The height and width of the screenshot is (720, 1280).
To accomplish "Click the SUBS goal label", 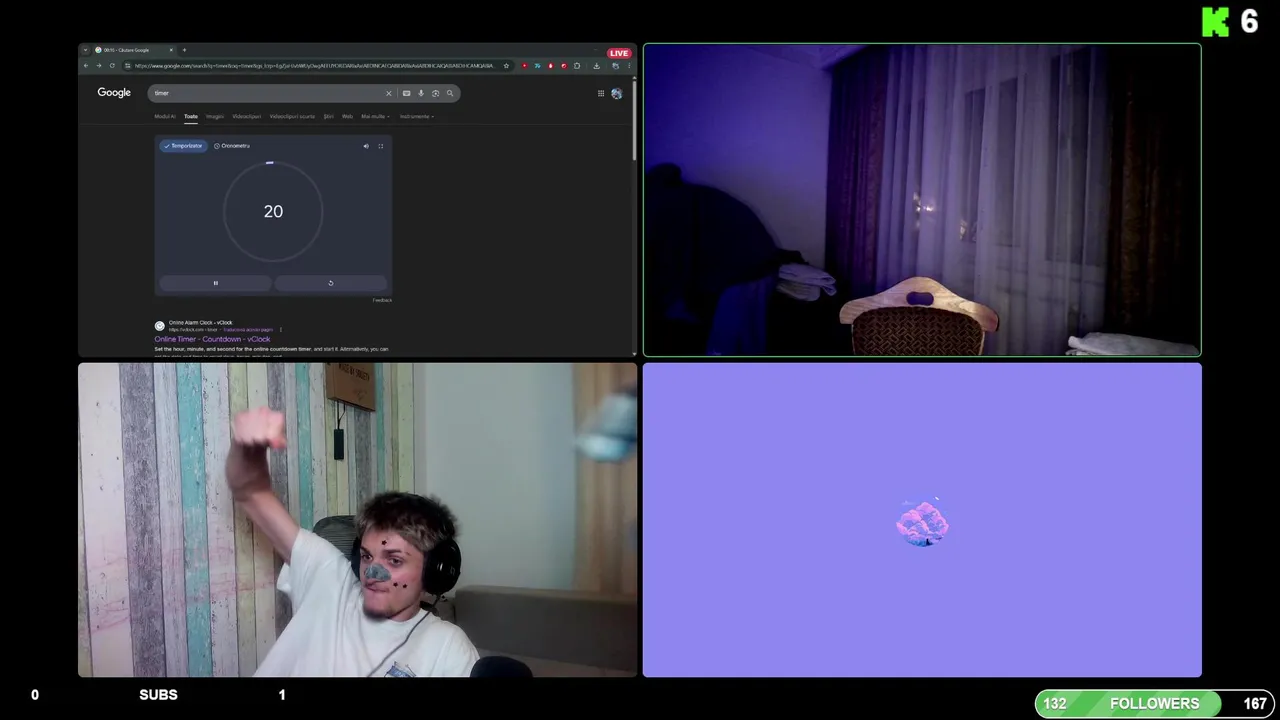I will [x=158, y=695].
